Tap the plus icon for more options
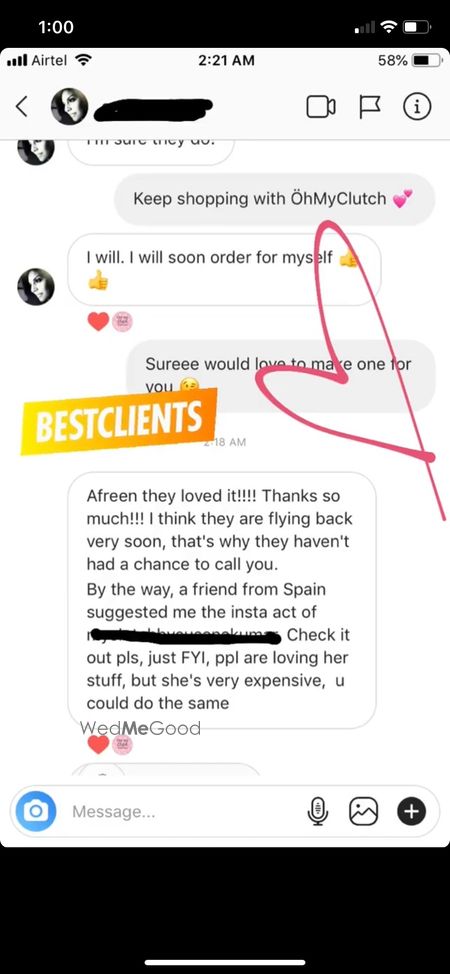The width and height of the screenshot is (450, 974). [411, 811]
